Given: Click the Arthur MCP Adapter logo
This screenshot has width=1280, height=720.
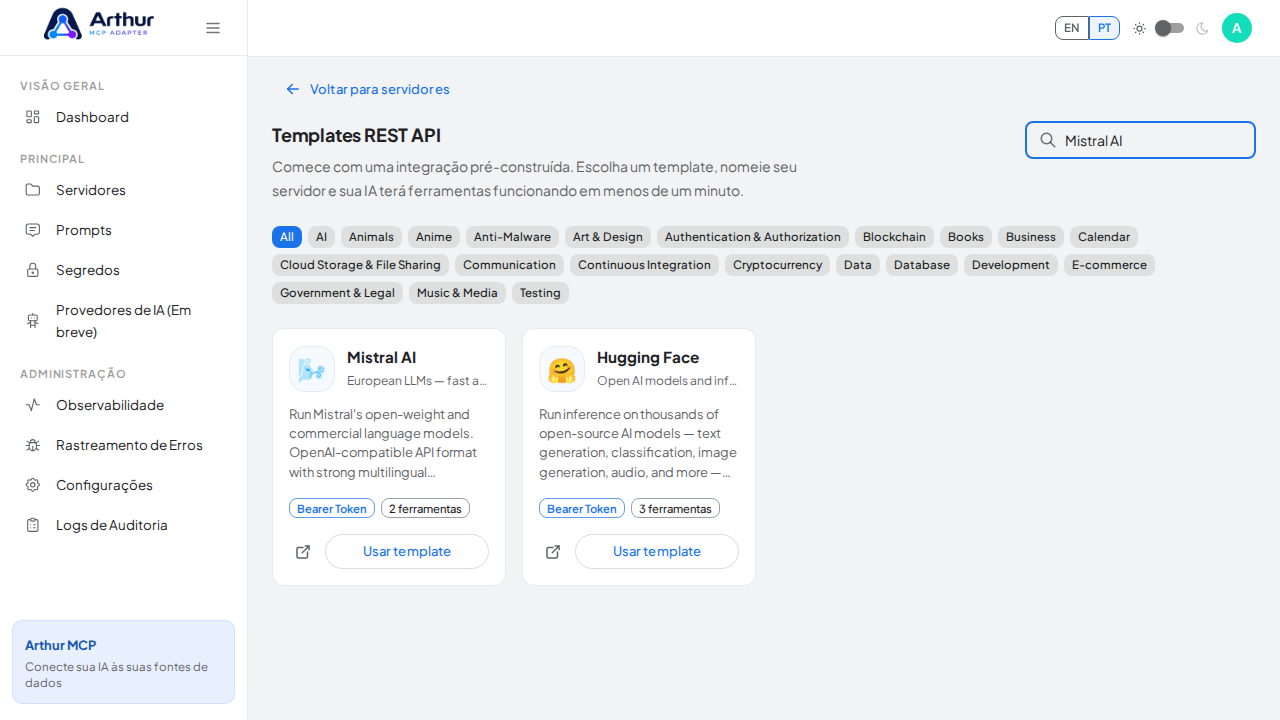Looking at the screenshot, I should pyautogui.click(x=99, y=24).
